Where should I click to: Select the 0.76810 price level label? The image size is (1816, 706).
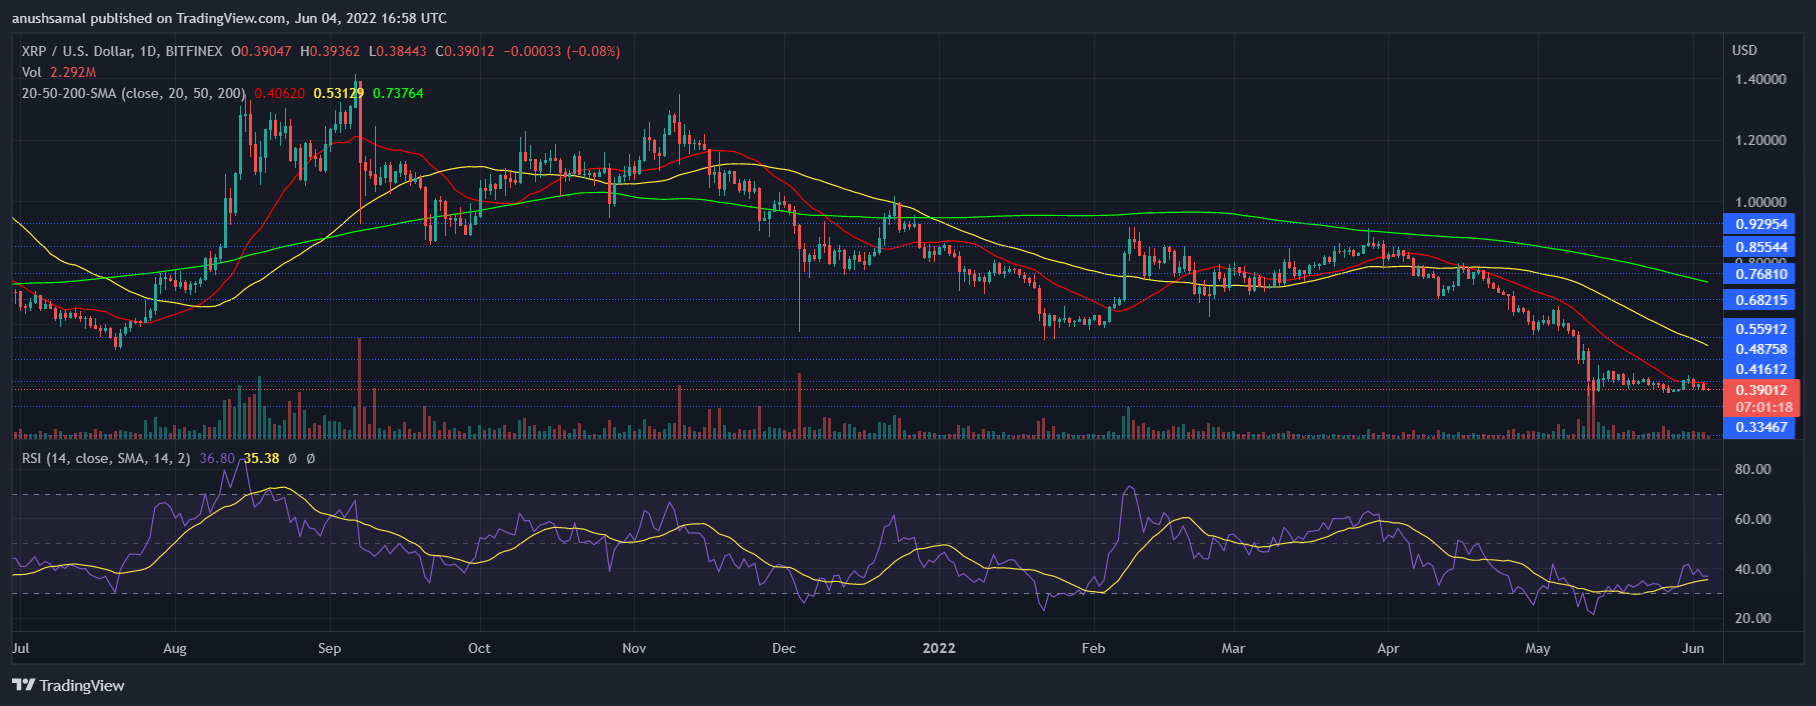click(x=1761, y=274)
